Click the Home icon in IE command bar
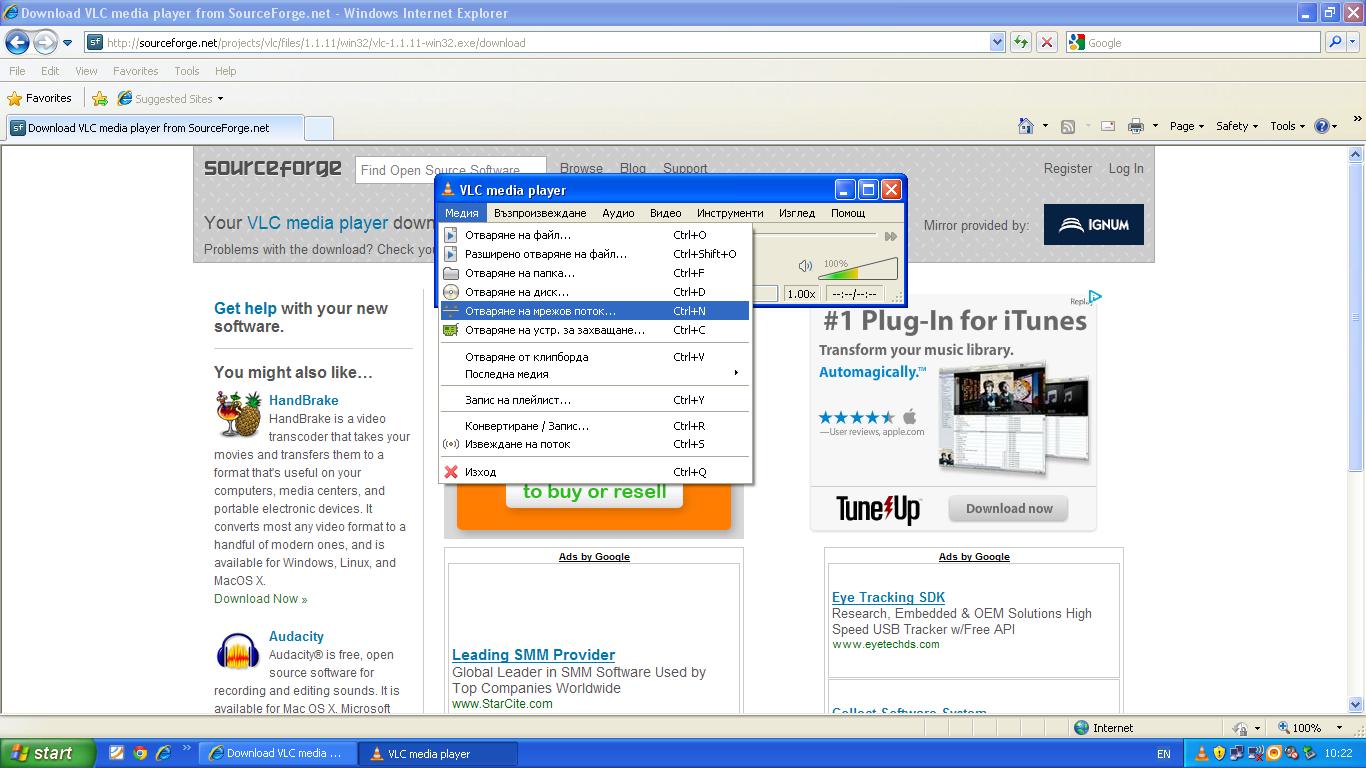This screenshot has width=1366, height=768. (1025, 126)
